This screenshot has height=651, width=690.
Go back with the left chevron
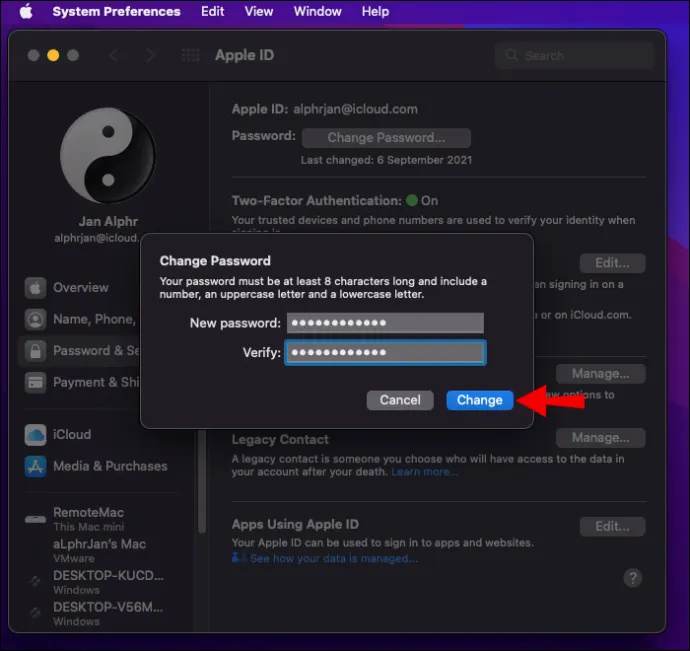114,55
